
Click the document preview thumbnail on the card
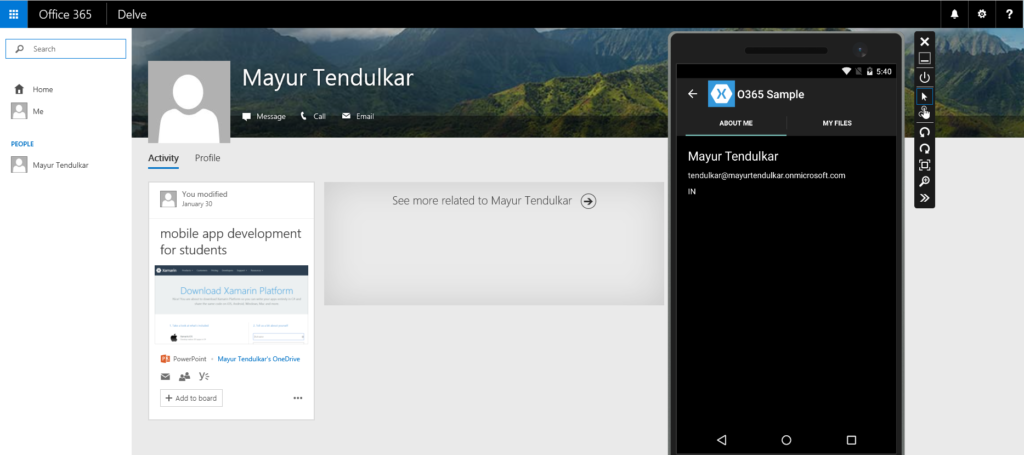(231, 304)
